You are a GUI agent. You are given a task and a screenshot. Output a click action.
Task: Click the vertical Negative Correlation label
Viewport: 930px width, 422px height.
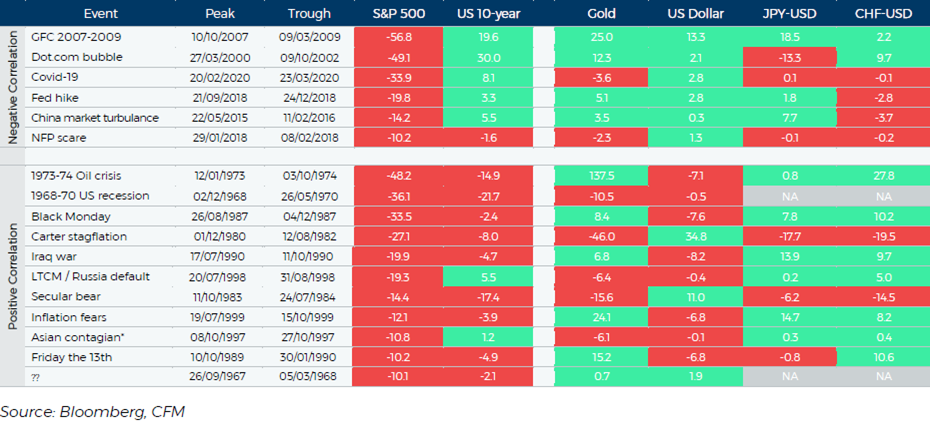coord(12,87)
